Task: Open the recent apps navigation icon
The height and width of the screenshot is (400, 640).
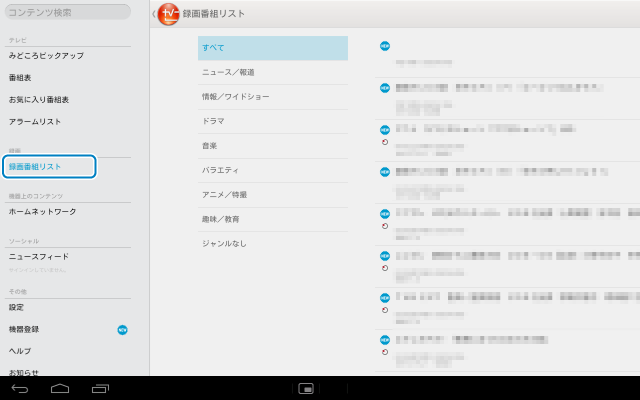Action: [x=100, y=387]
